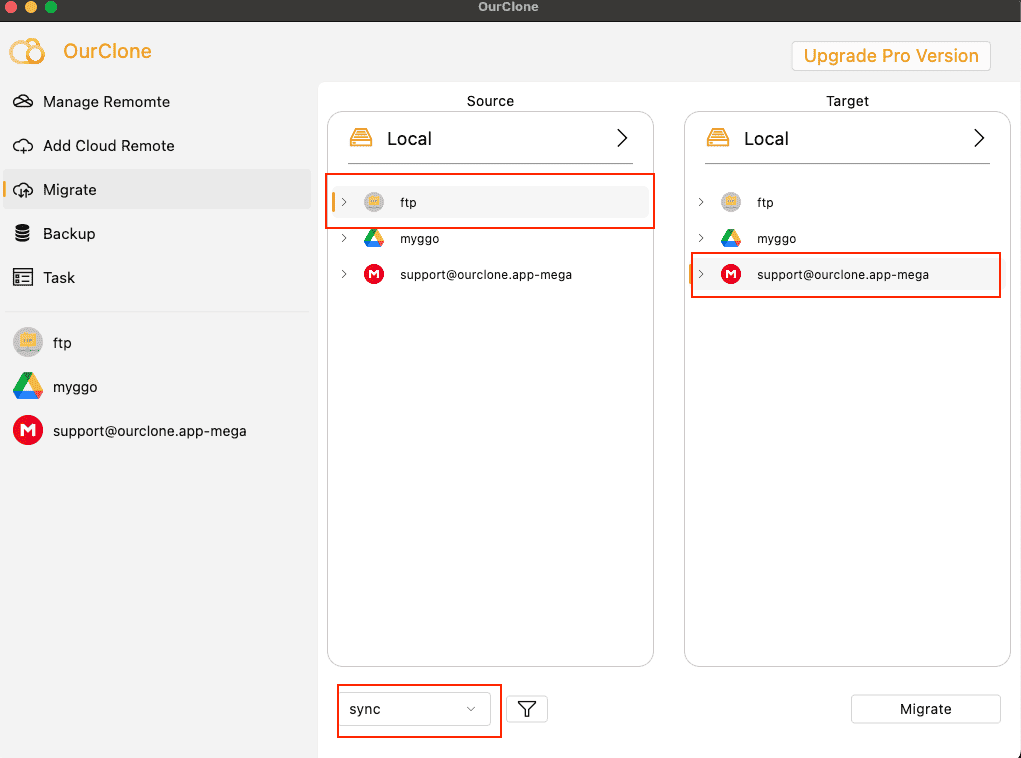This screenshot has height=758, width=1021.
Task: Click Upgrade Pro Version
Action: 889,56
